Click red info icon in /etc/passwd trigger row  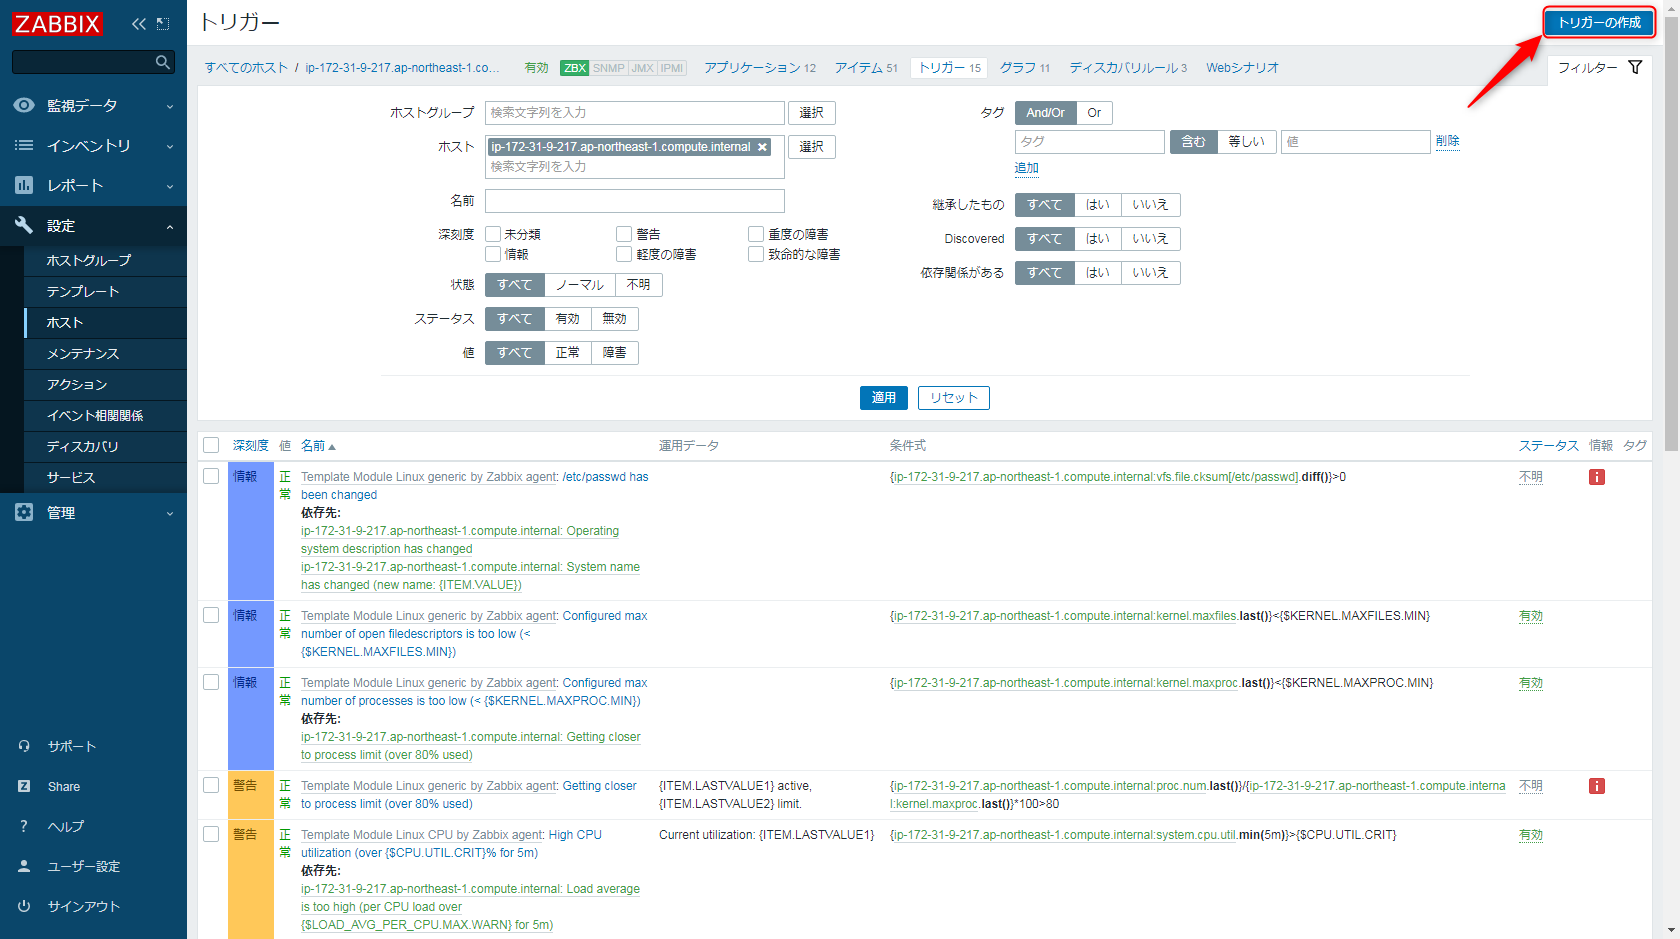[x=1597, y=477]
